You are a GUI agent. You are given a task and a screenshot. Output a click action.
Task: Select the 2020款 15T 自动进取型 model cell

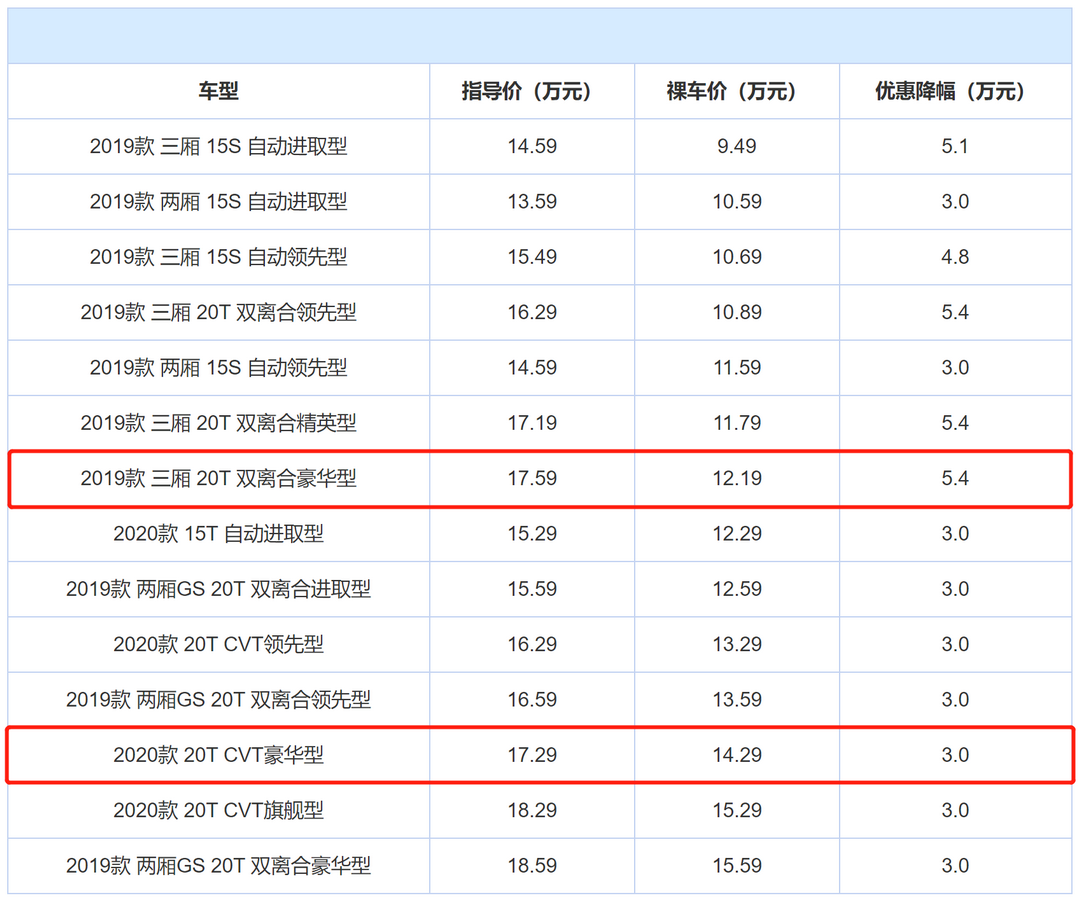(x=218, y=534)
